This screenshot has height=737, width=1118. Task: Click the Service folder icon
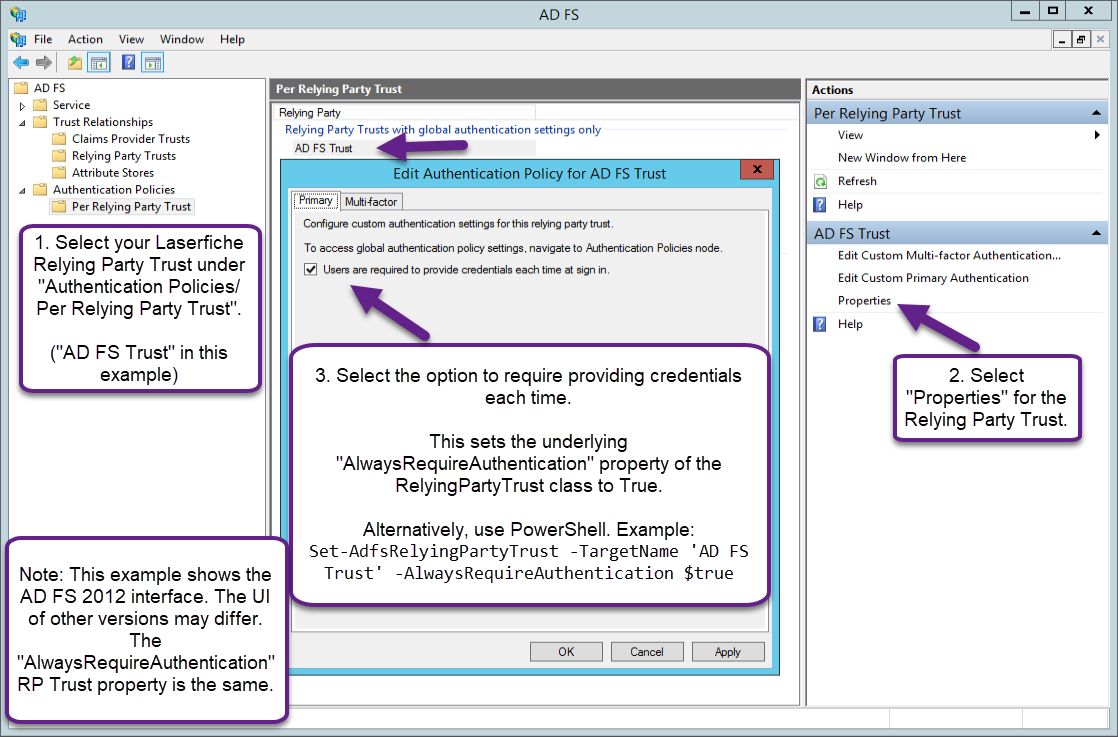[40, 105]
